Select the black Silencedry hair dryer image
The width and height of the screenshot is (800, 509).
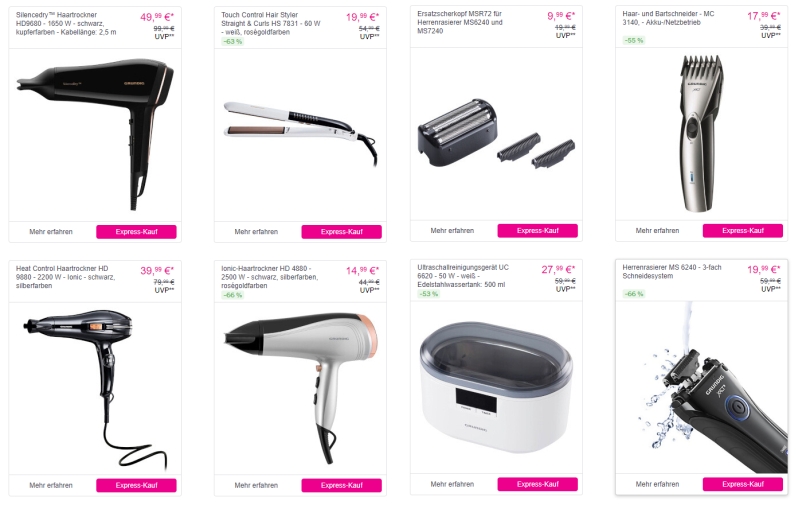tap(95, 134)
